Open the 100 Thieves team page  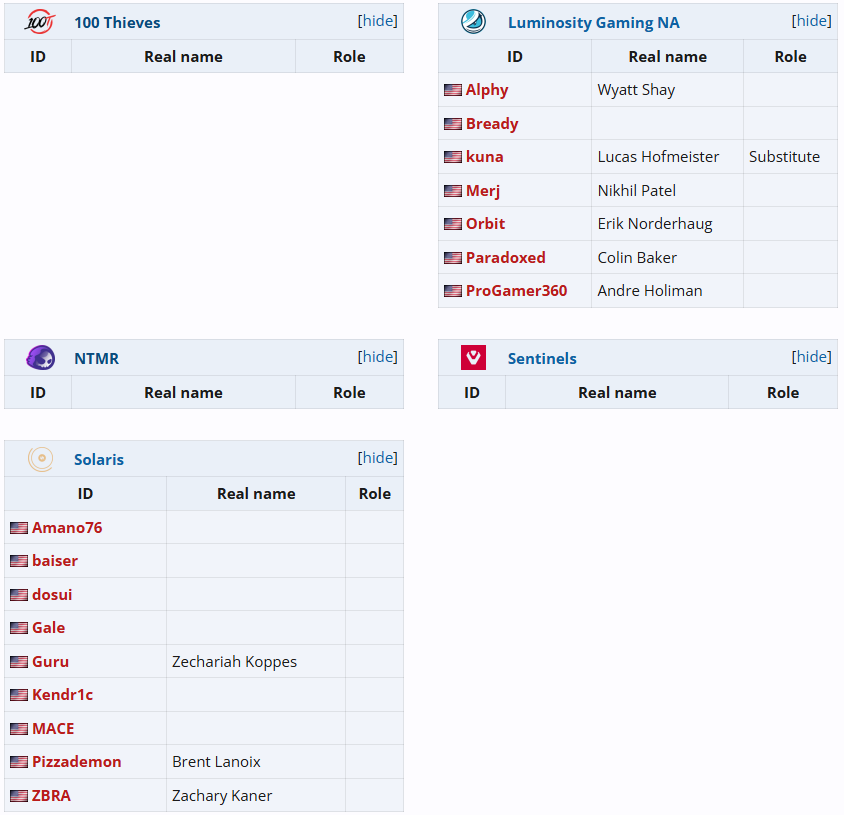(x=117, y=23)
